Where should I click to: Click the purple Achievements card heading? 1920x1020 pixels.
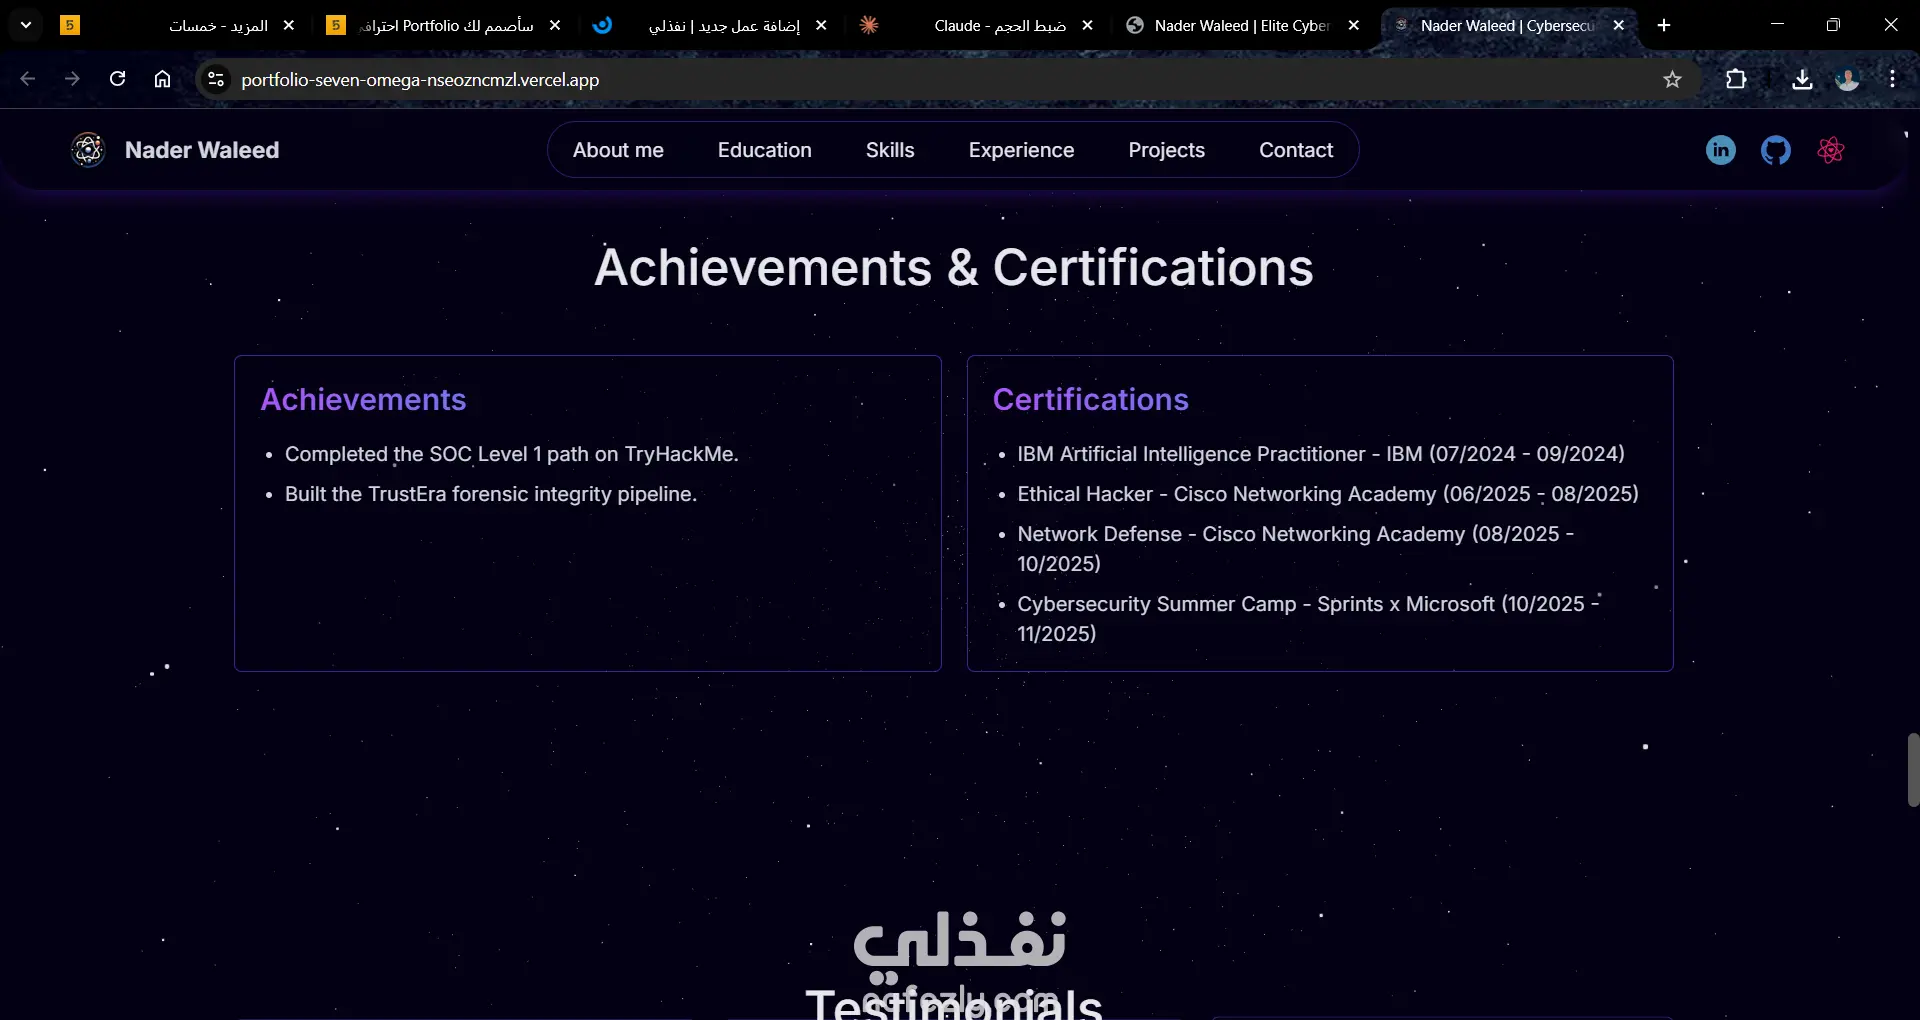363,399
